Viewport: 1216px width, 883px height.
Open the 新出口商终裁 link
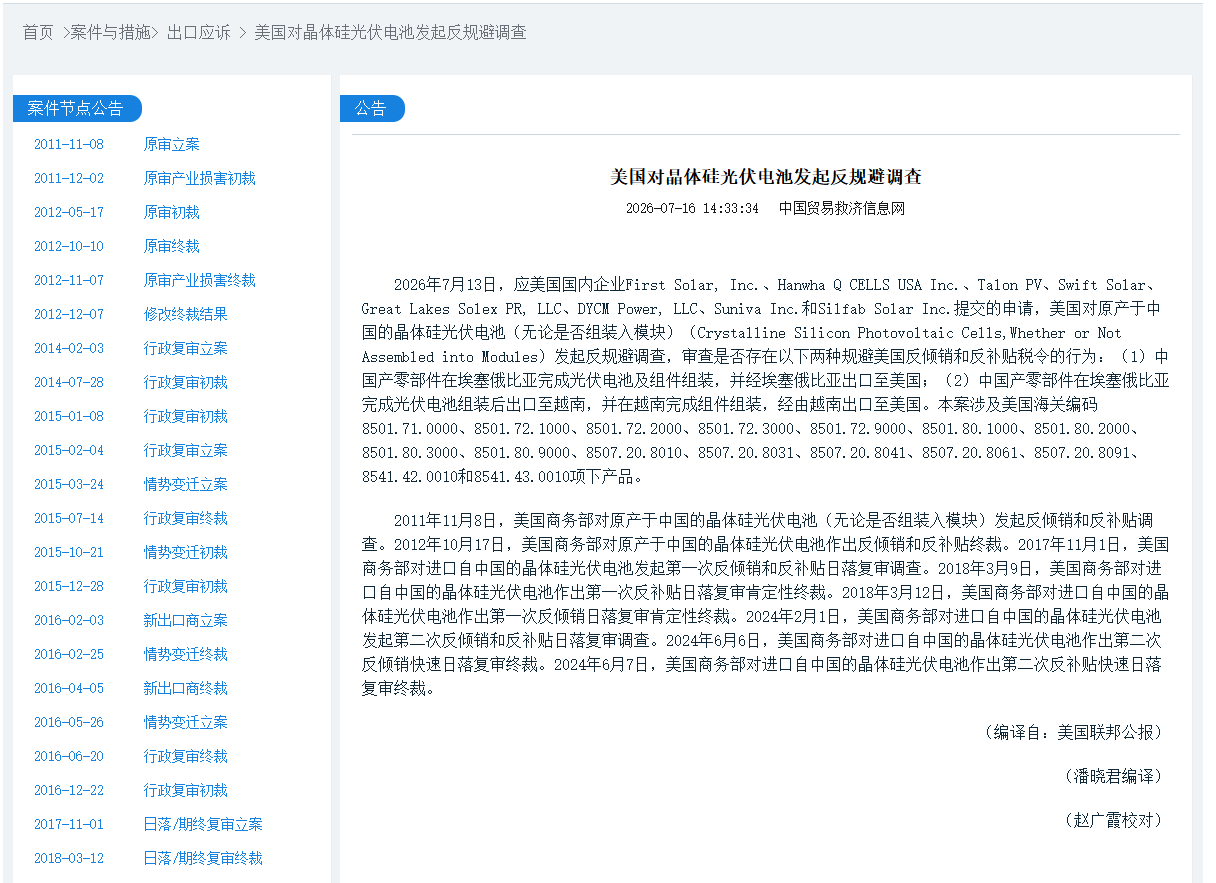tap(186, 688)
